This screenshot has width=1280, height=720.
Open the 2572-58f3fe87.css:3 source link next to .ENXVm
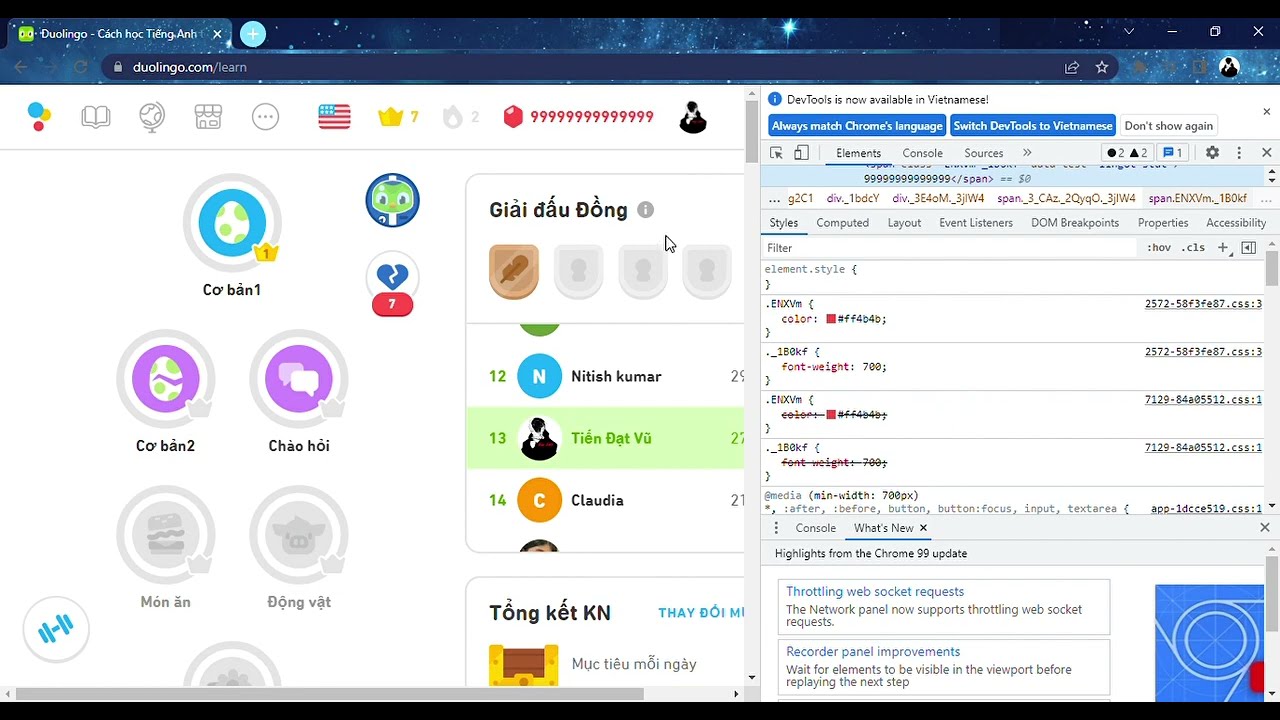coord(1203,304)
